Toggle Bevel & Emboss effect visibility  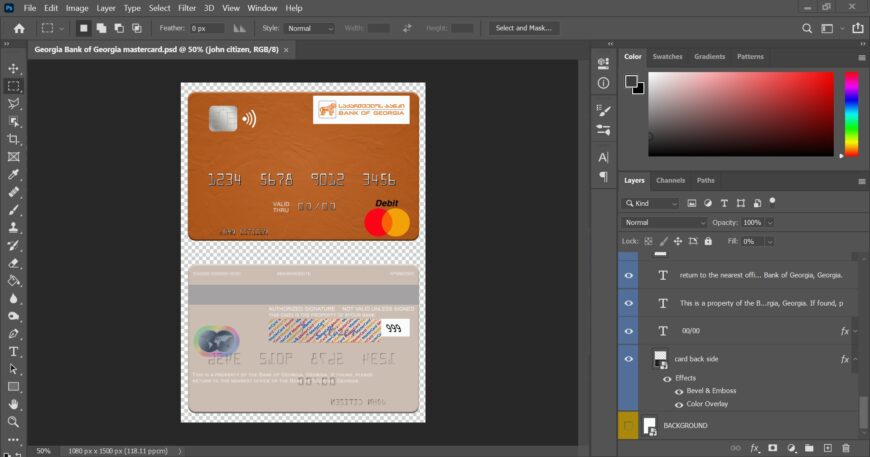(679, 392)
